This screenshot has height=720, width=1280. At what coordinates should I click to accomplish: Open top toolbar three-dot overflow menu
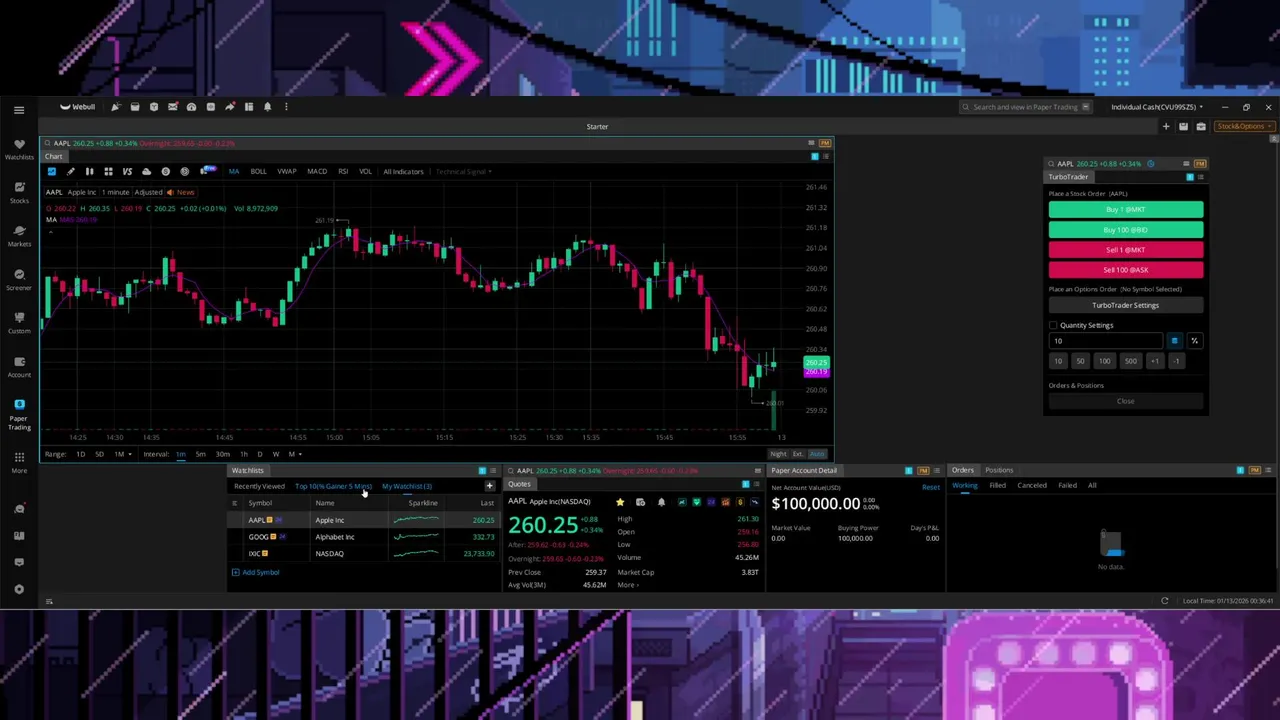click(x=286, y=107)
